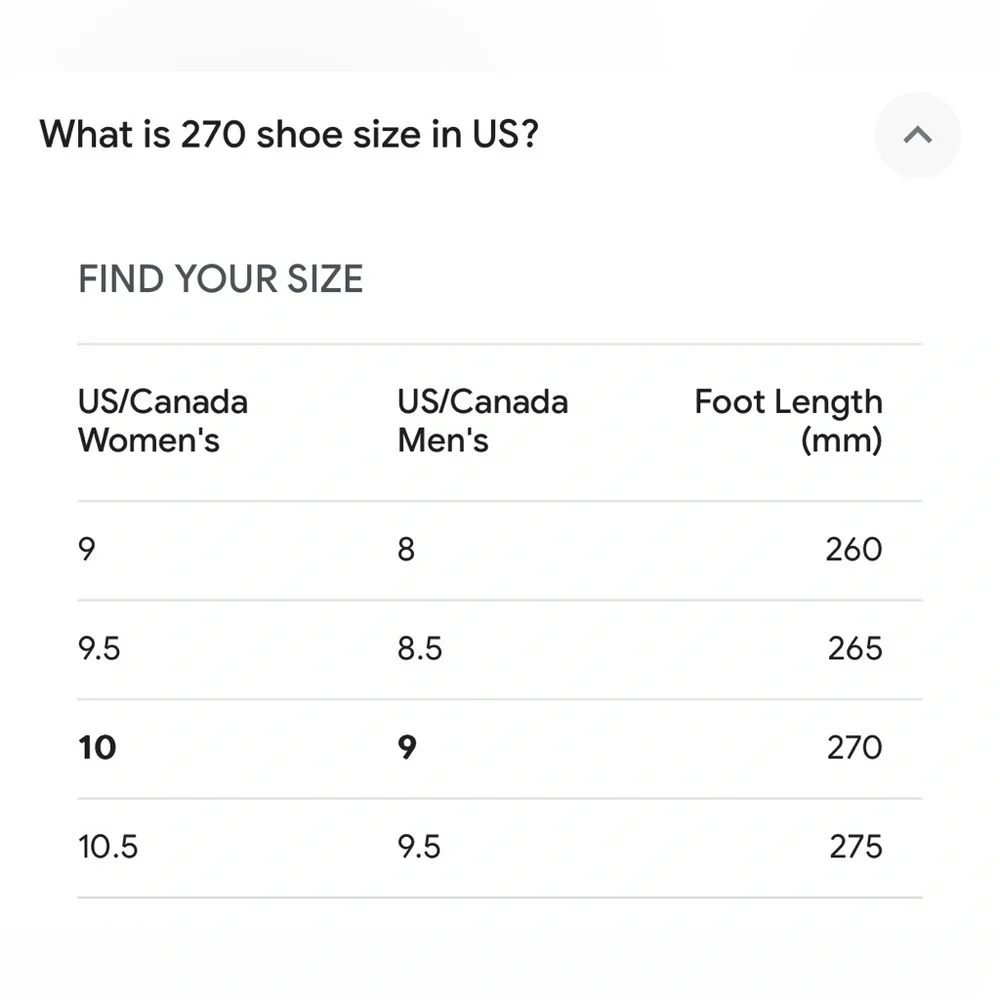Click the 'Foot Length (mm)' column header
Screen dimensions: 1000x1000
pos(788,421)
